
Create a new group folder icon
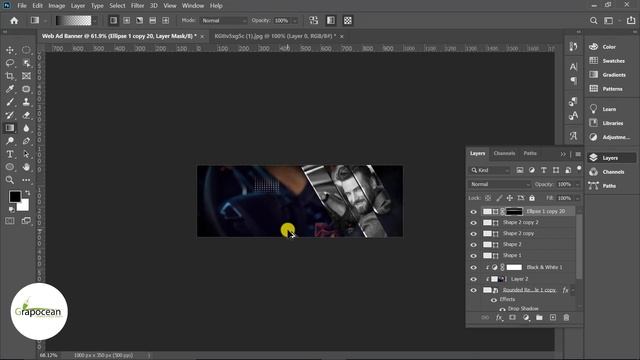[539, 318]
